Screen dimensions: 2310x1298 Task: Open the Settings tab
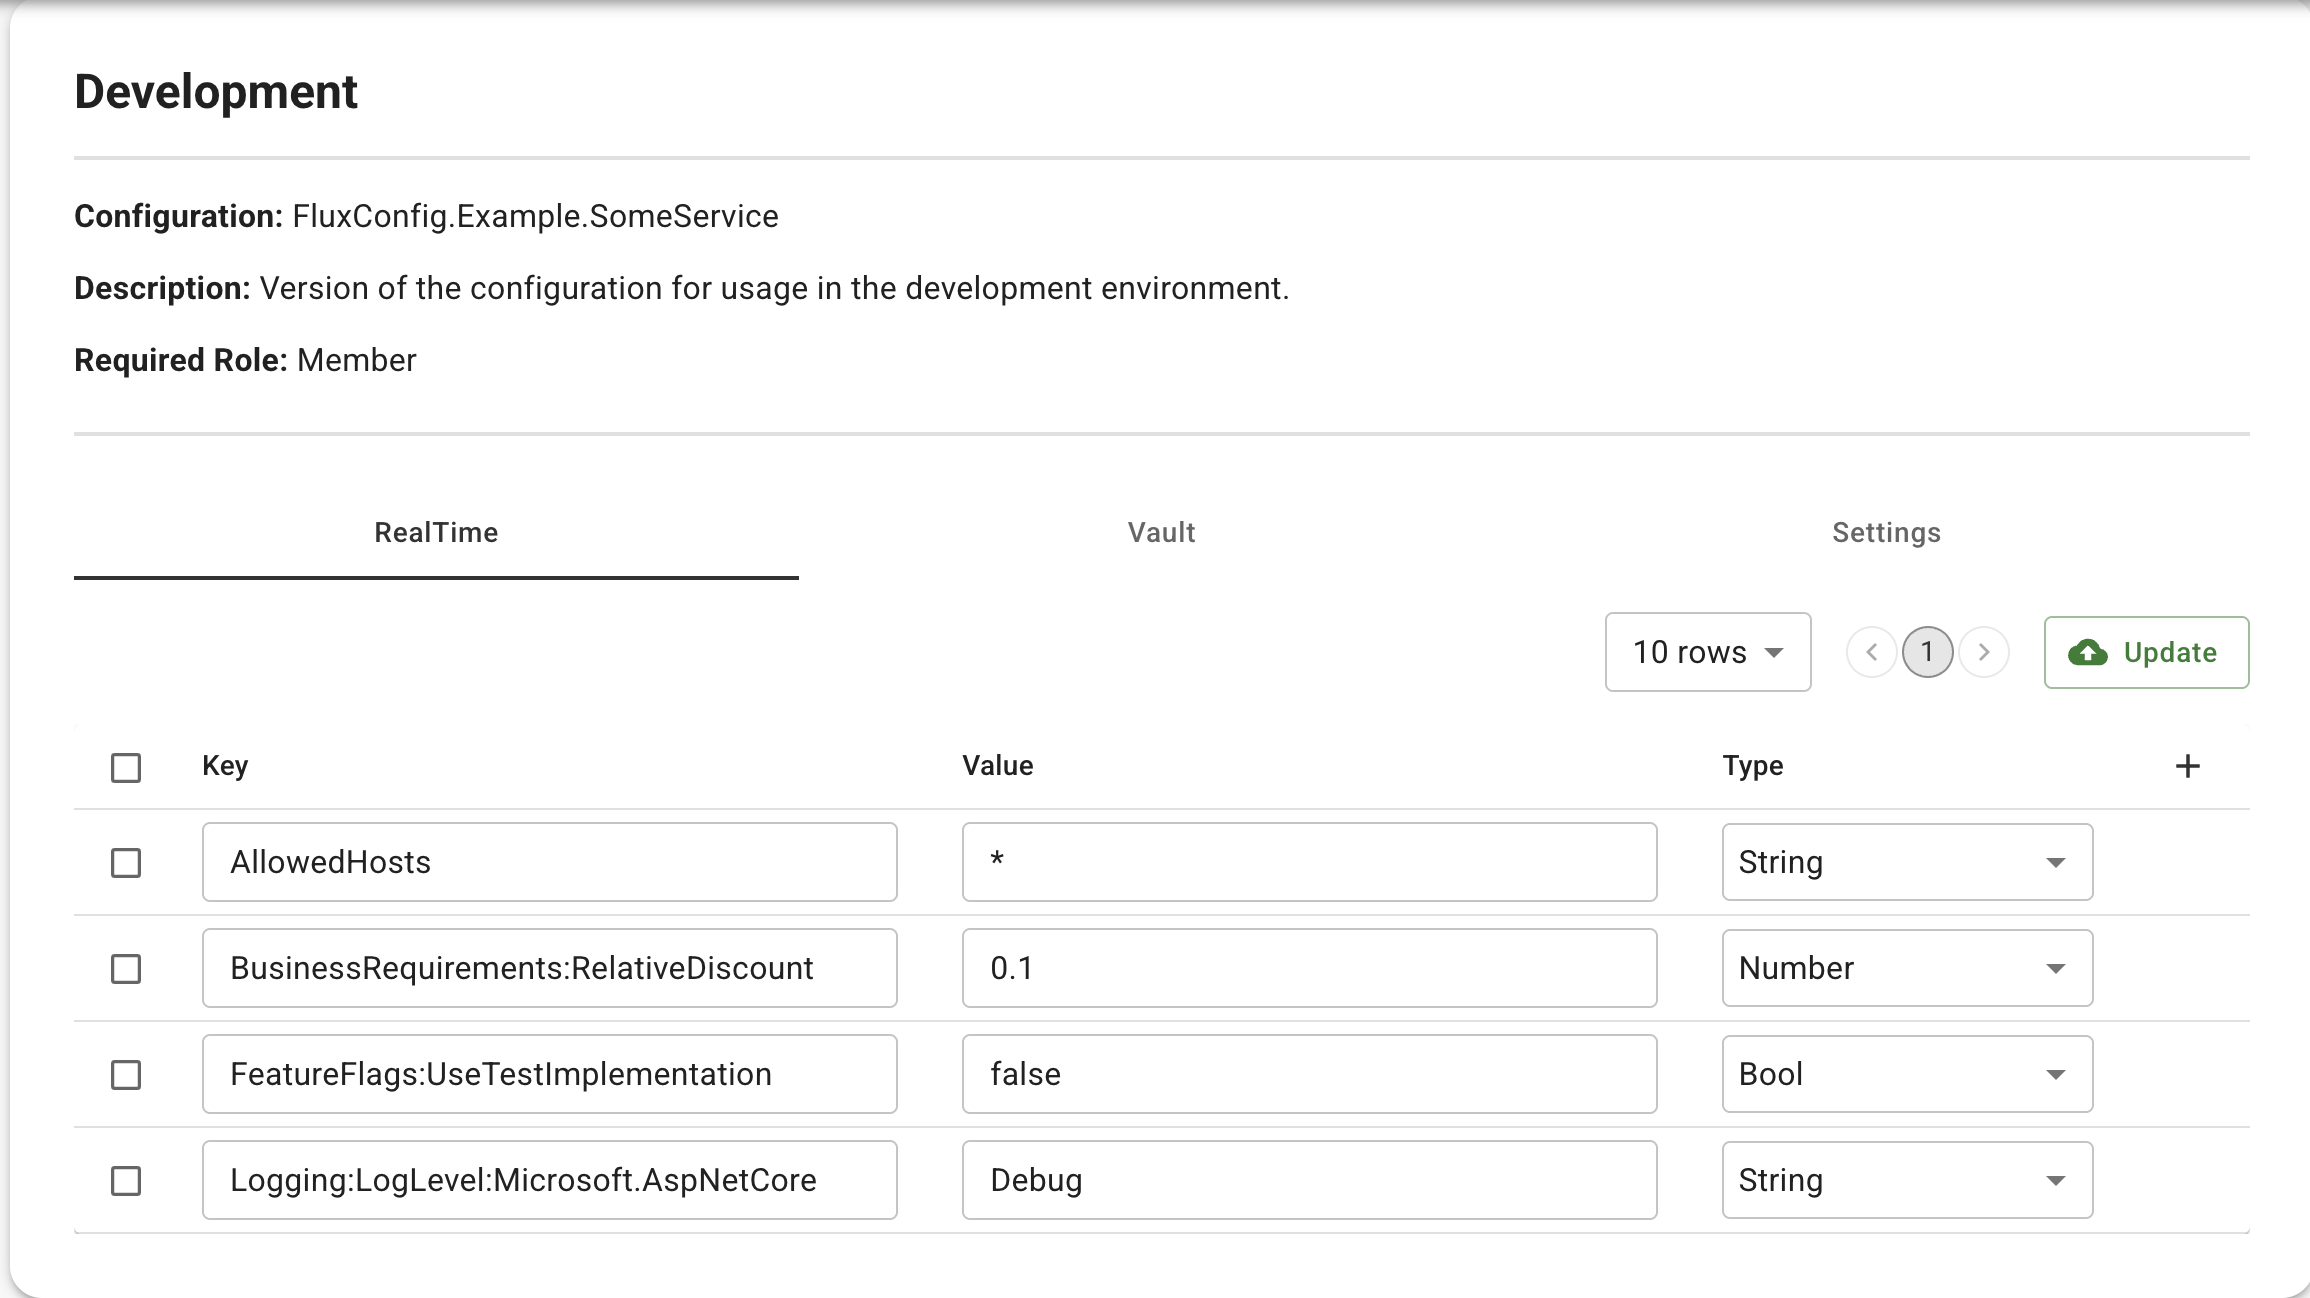point(1886,533)
